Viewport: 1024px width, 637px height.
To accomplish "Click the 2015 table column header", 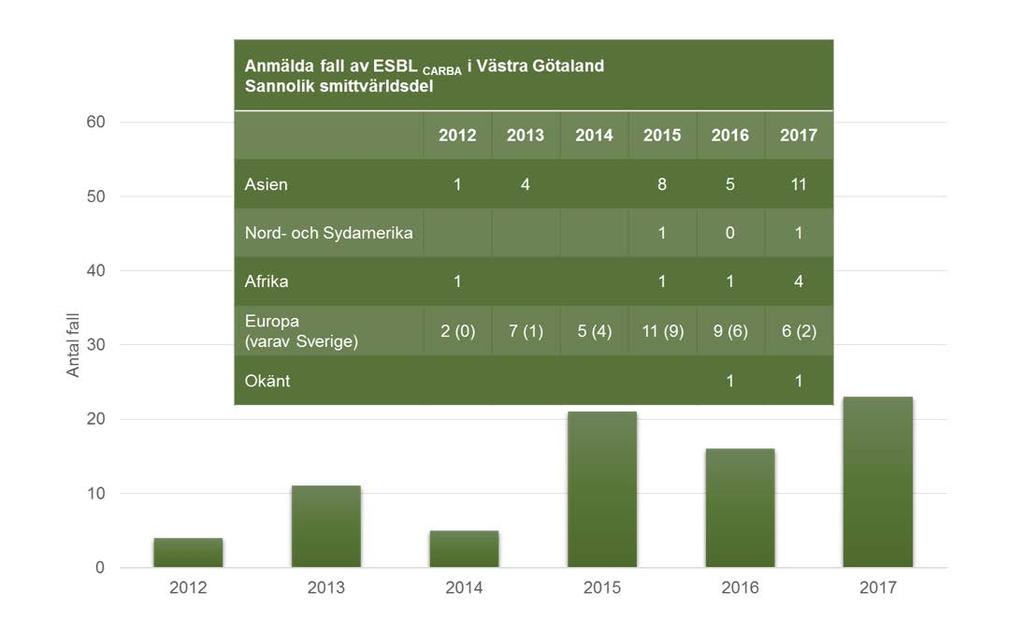I will pyautogui.click(x=662, y=135).
